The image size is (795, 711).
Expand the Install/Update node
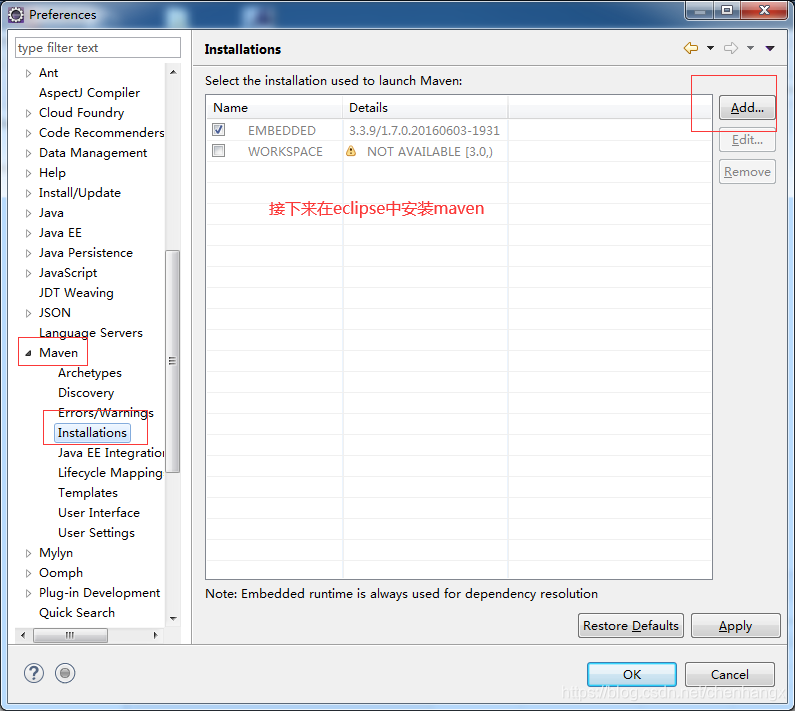[x=28, y=193]
